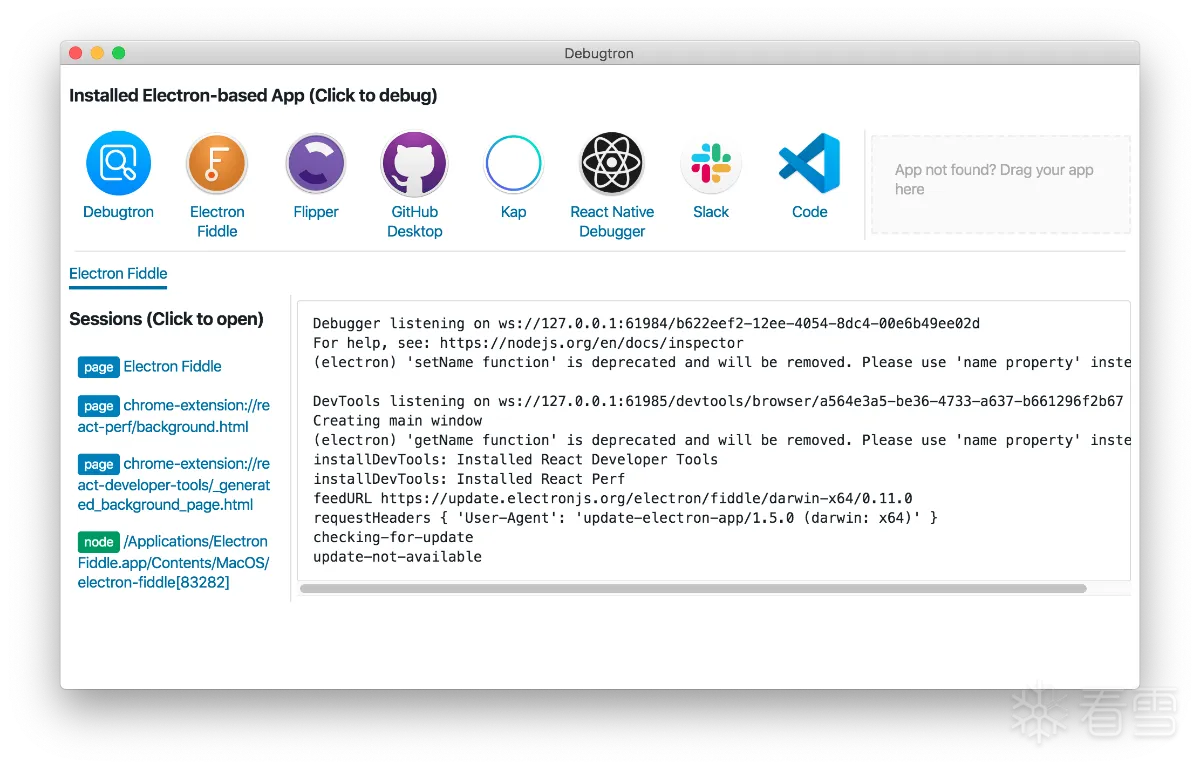The image size is (1200, 769).
Task: Click the page badge of react-perf session
Action: pyautogui.click(x=99, y=406)
